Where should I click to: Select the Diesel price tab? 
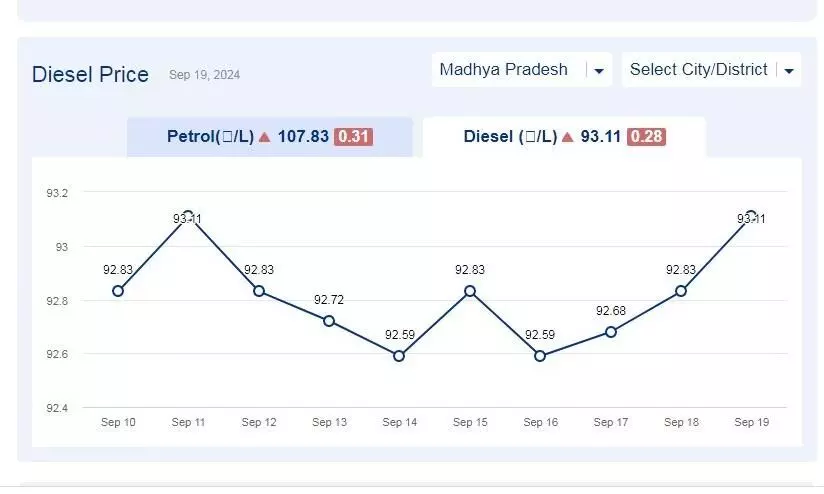(x=564, y=137)
